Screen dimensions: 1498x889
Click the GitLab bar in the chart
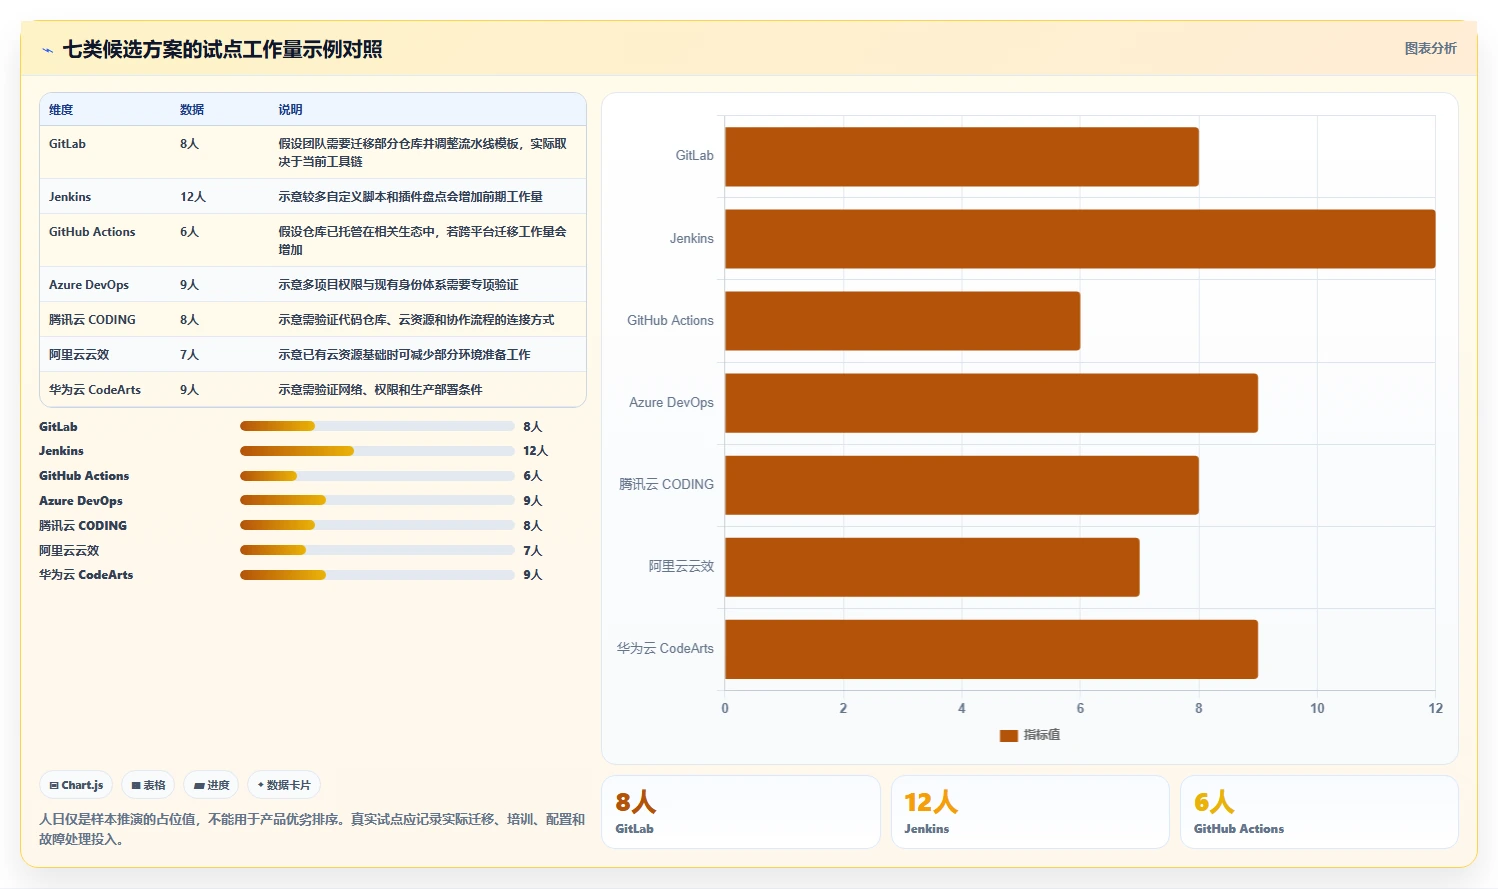962,157
